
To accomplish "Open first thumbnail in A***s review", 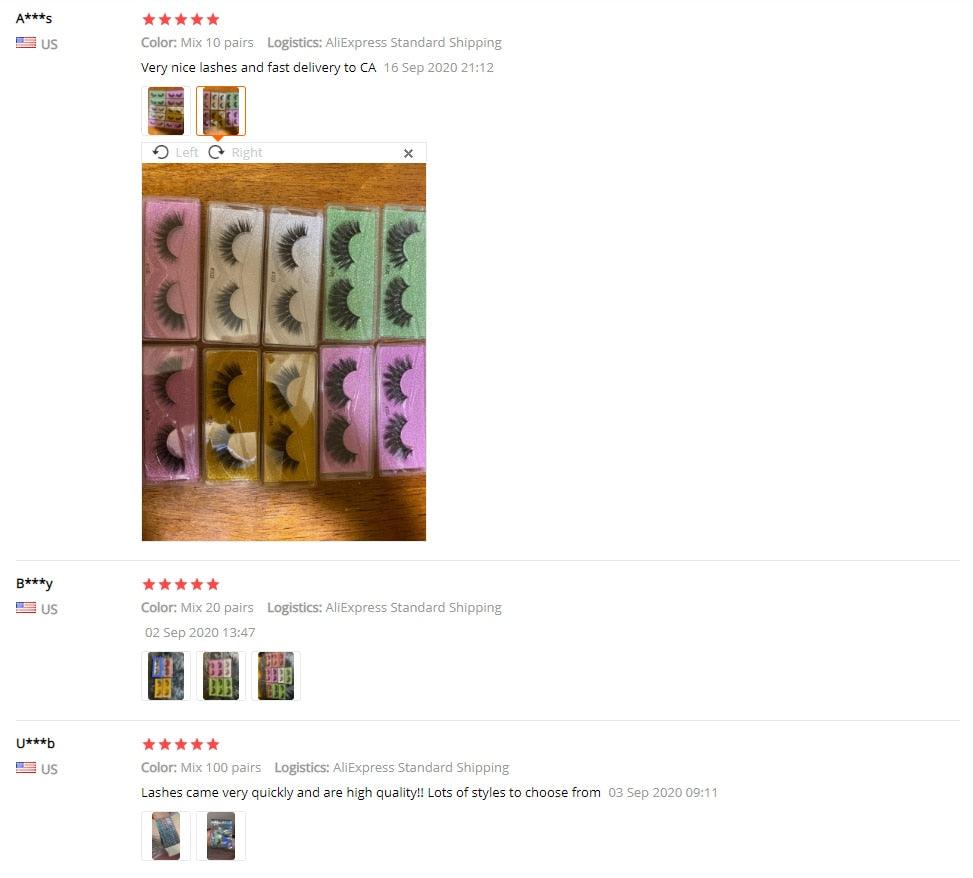I will [x=166, y=111].
